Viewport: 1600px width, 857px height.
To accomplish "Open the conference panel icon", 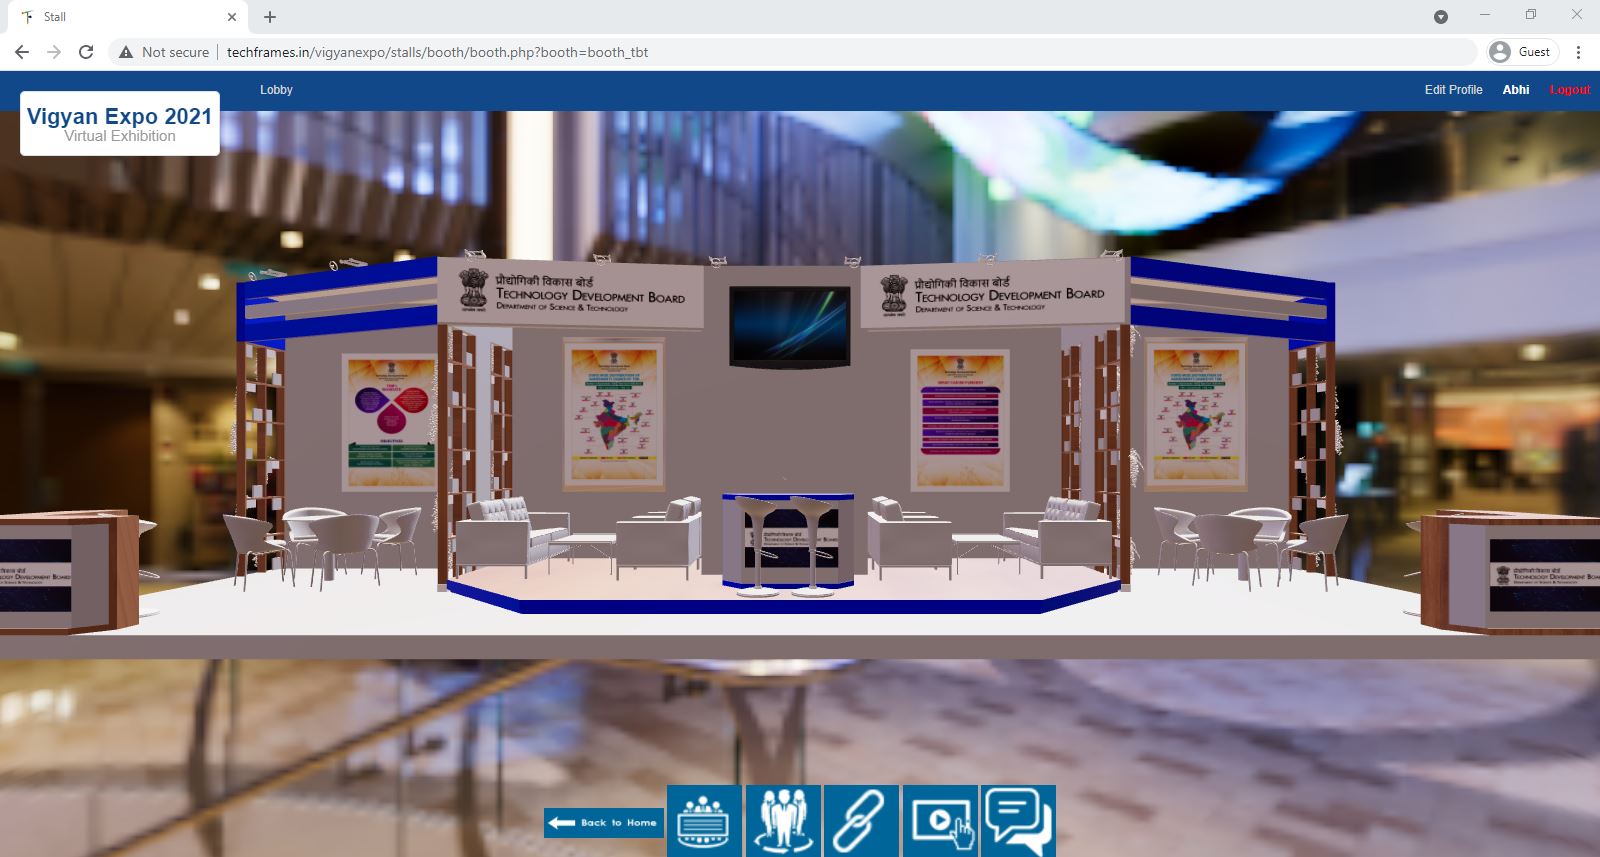I will point(704,821).
